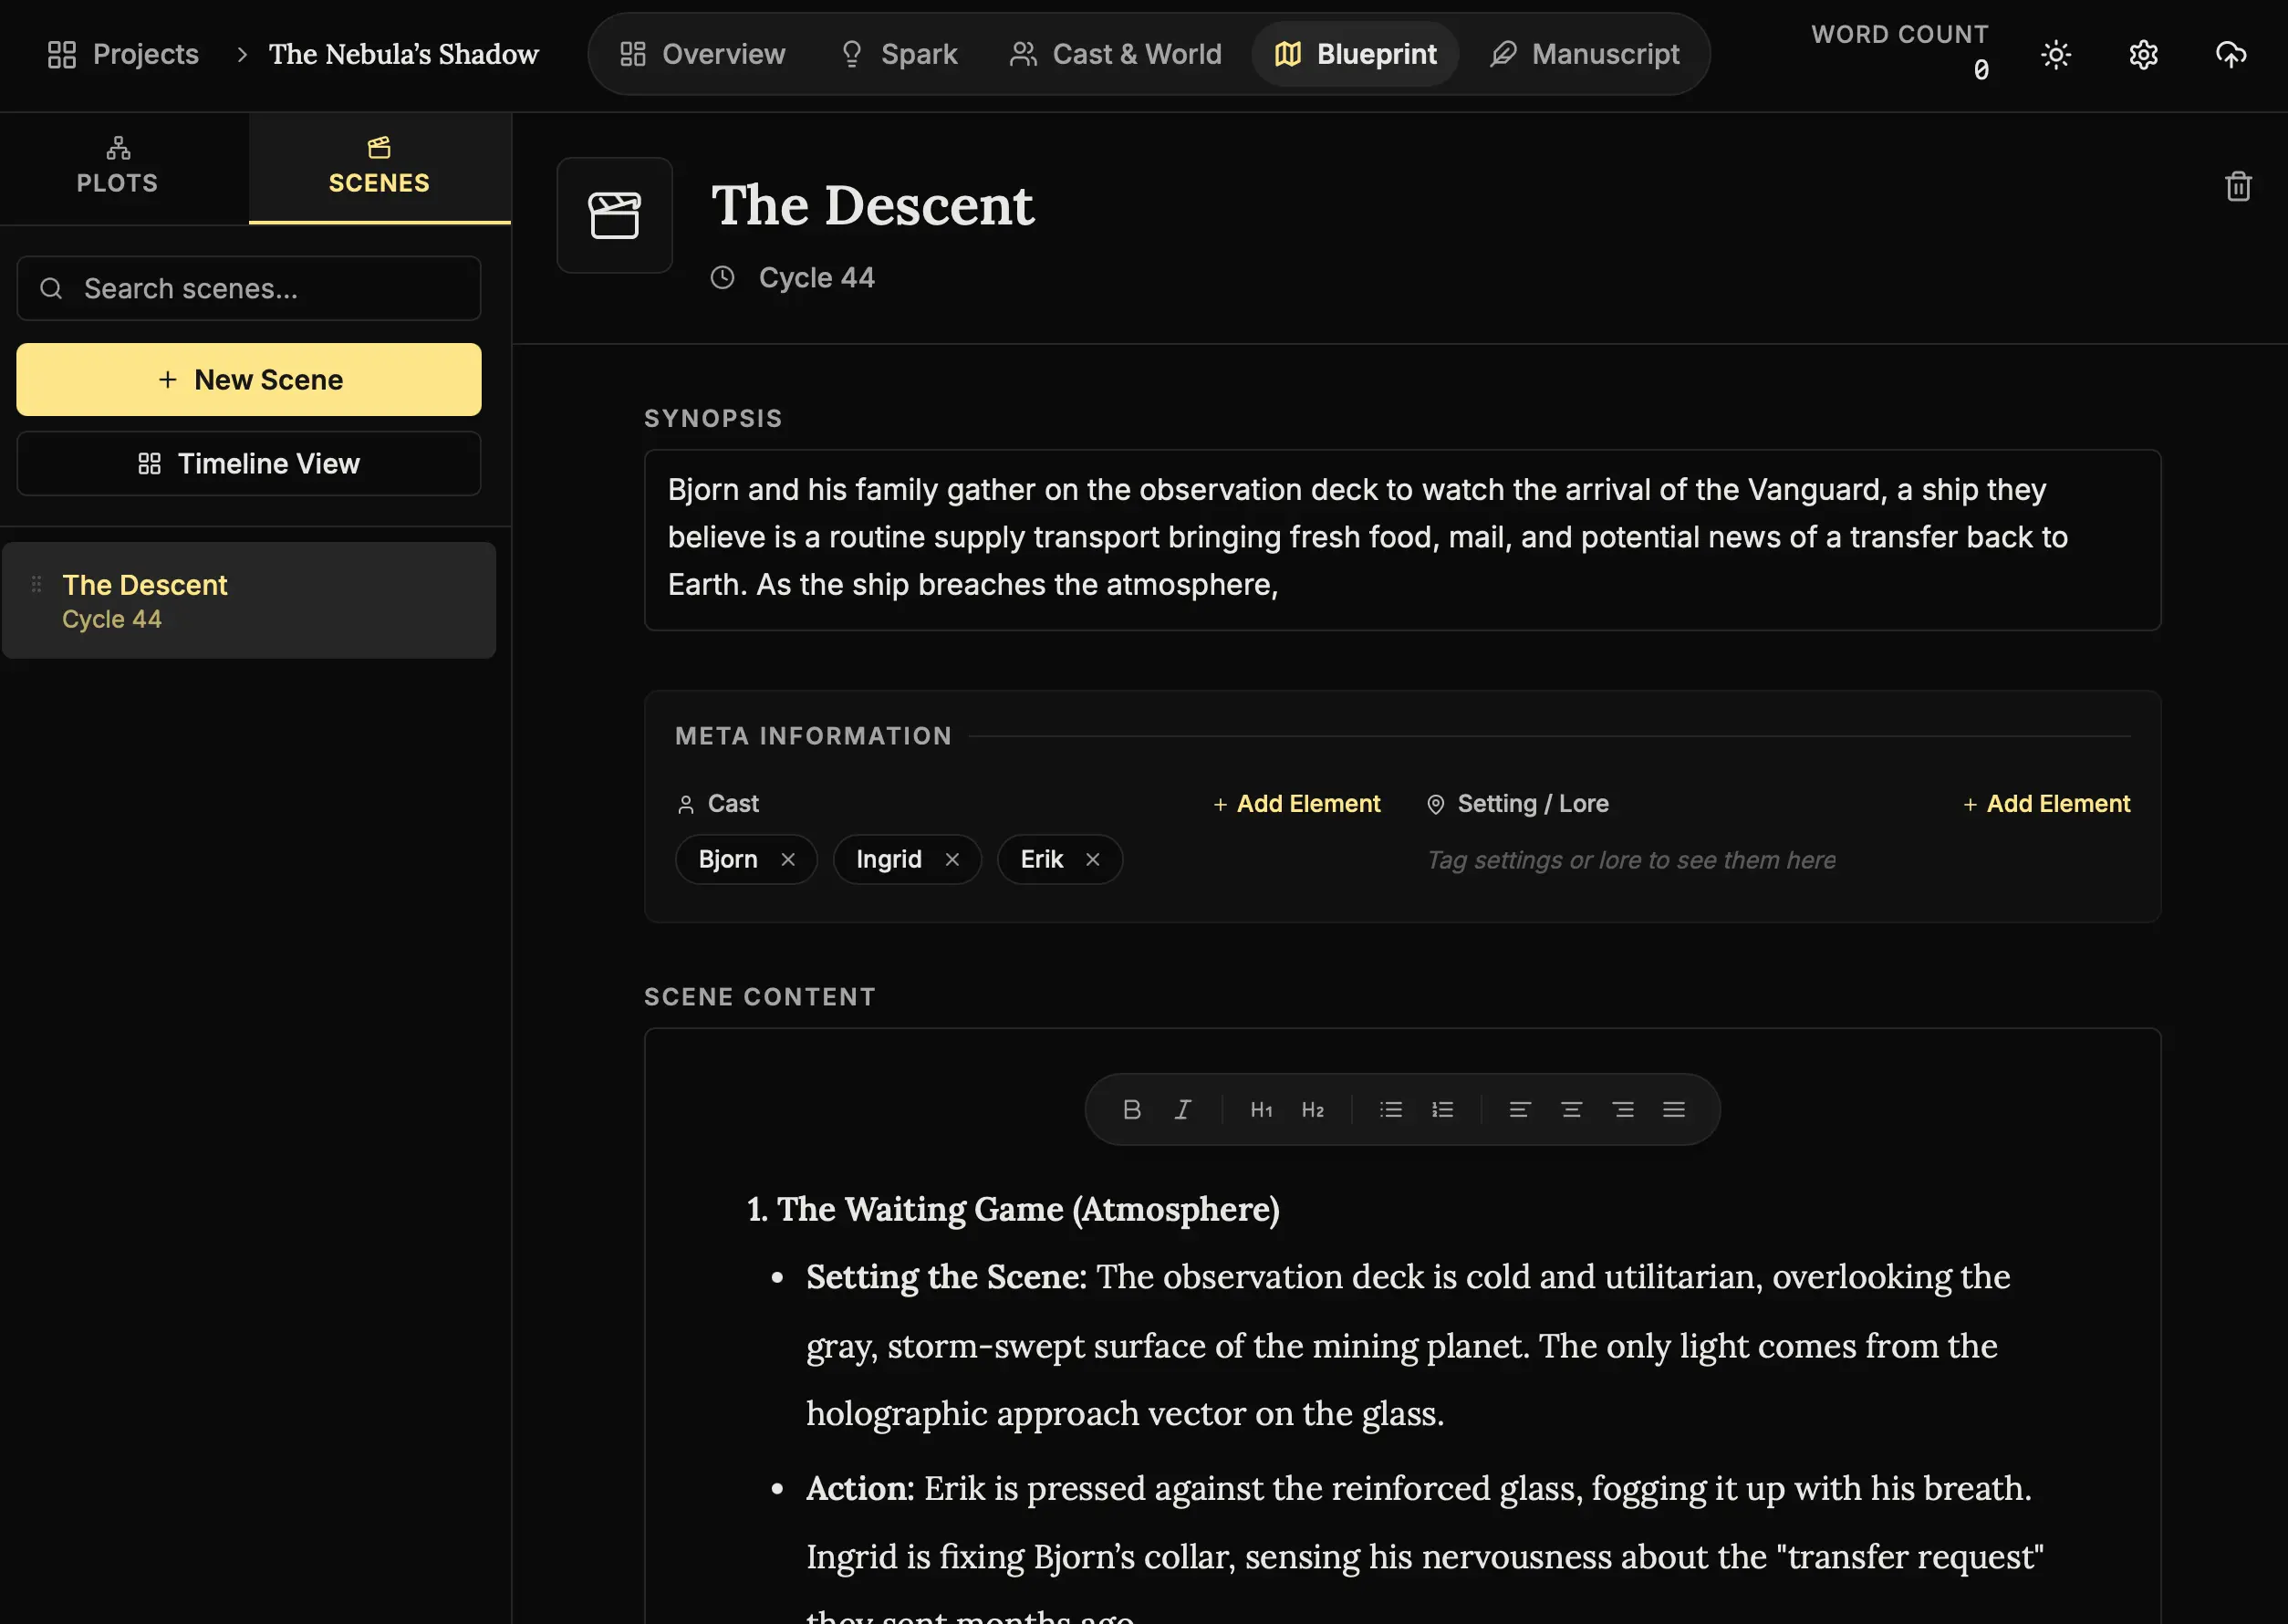Delete the scene with trash icon
2288x1624 pixels.
[x=2237, y=186]
